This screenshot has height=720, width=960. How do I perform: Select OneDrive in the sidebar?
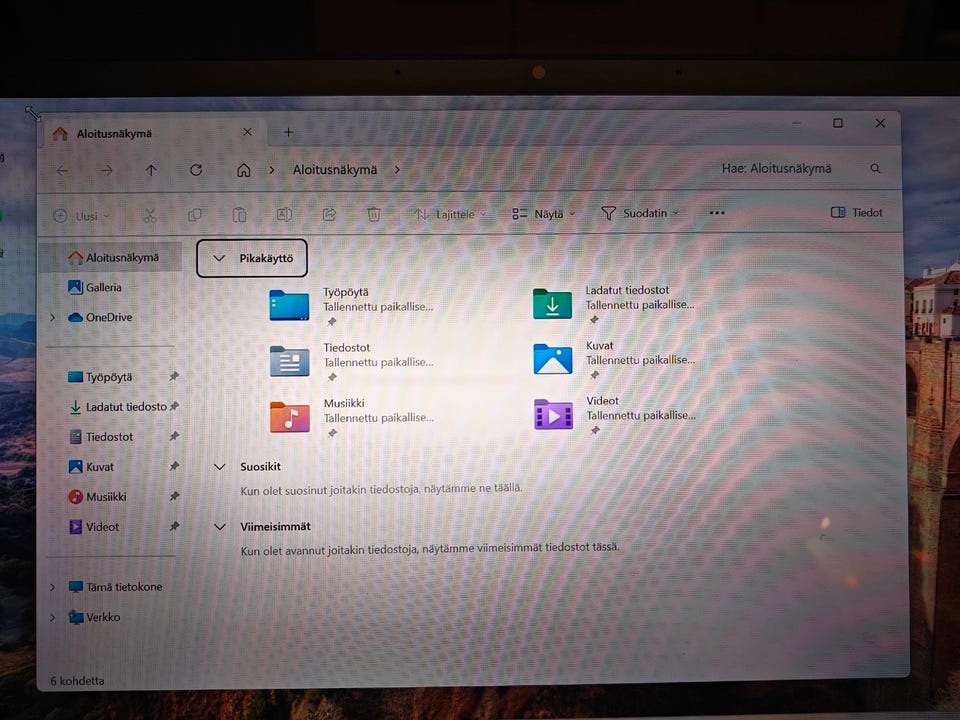100,317
